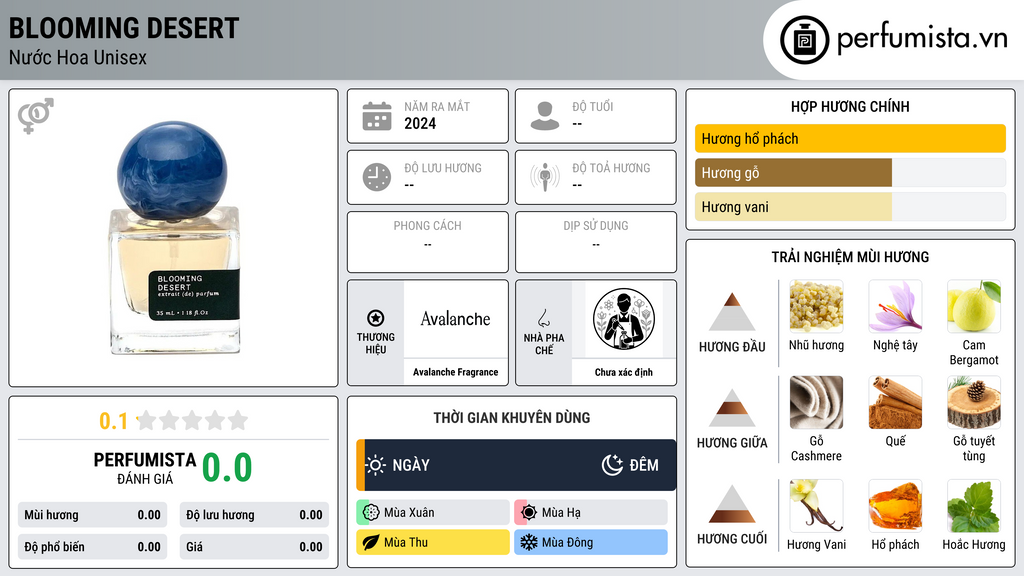The image size is (1024, 576).
Task: Select the Mùa Xuân season tag
Action: pos(433,513)
